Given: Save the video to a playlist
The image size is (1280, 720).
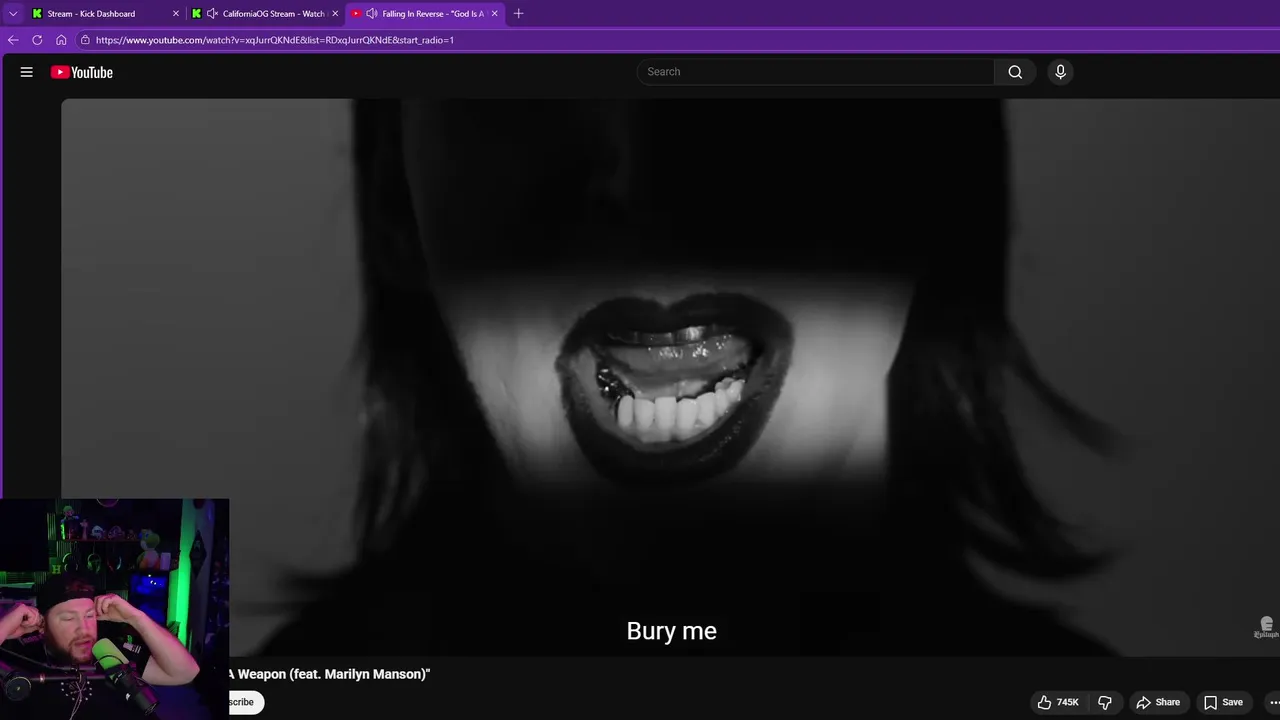Looking at the screenshot, I should click(x=1223, y=702).
